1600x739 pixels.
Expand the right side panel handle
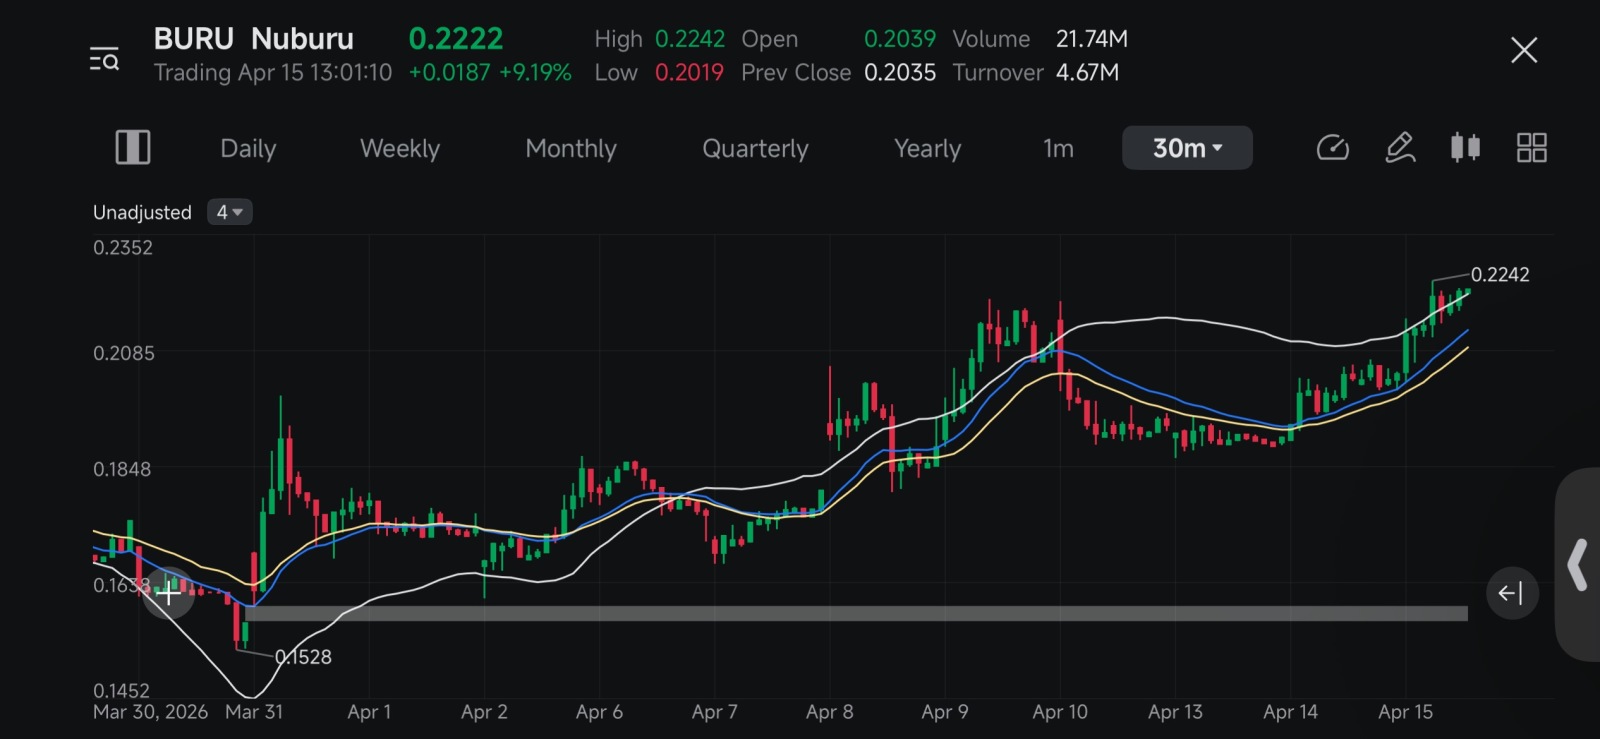(1578, 565)
